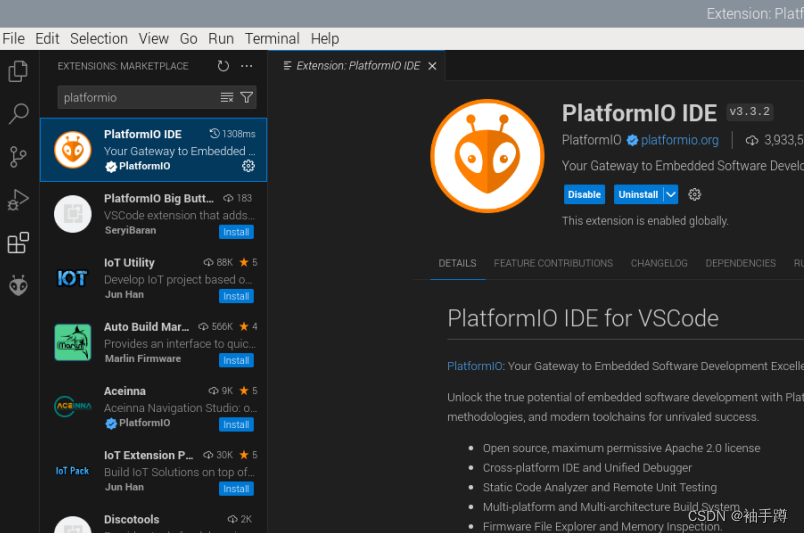The image size is (804, 533).
Task: Select PlatformIO Big Buttons list entry
Action: pyautogui.click(x=153, y=214)
